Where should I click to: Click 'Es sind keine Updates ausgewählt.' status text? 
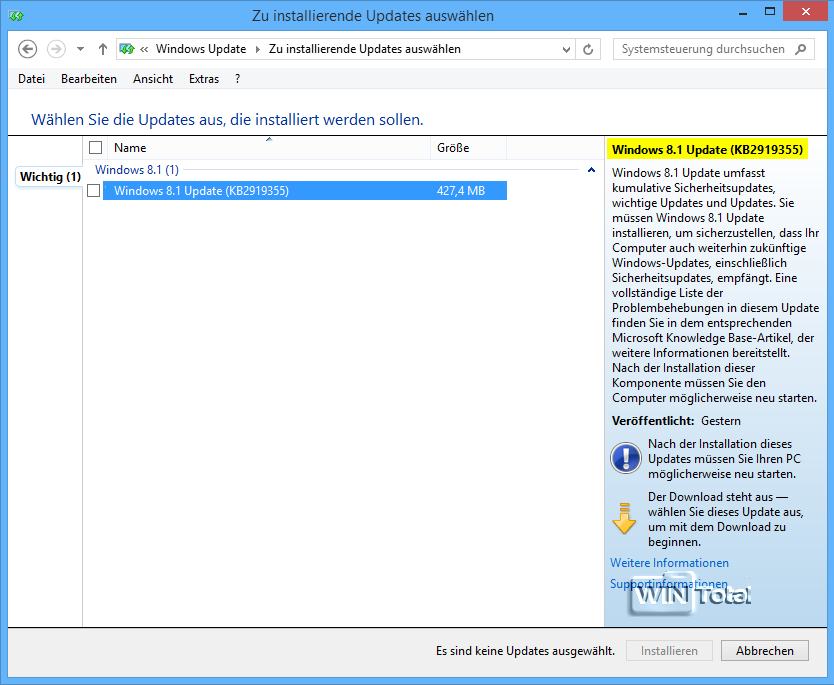pos(525,650)
